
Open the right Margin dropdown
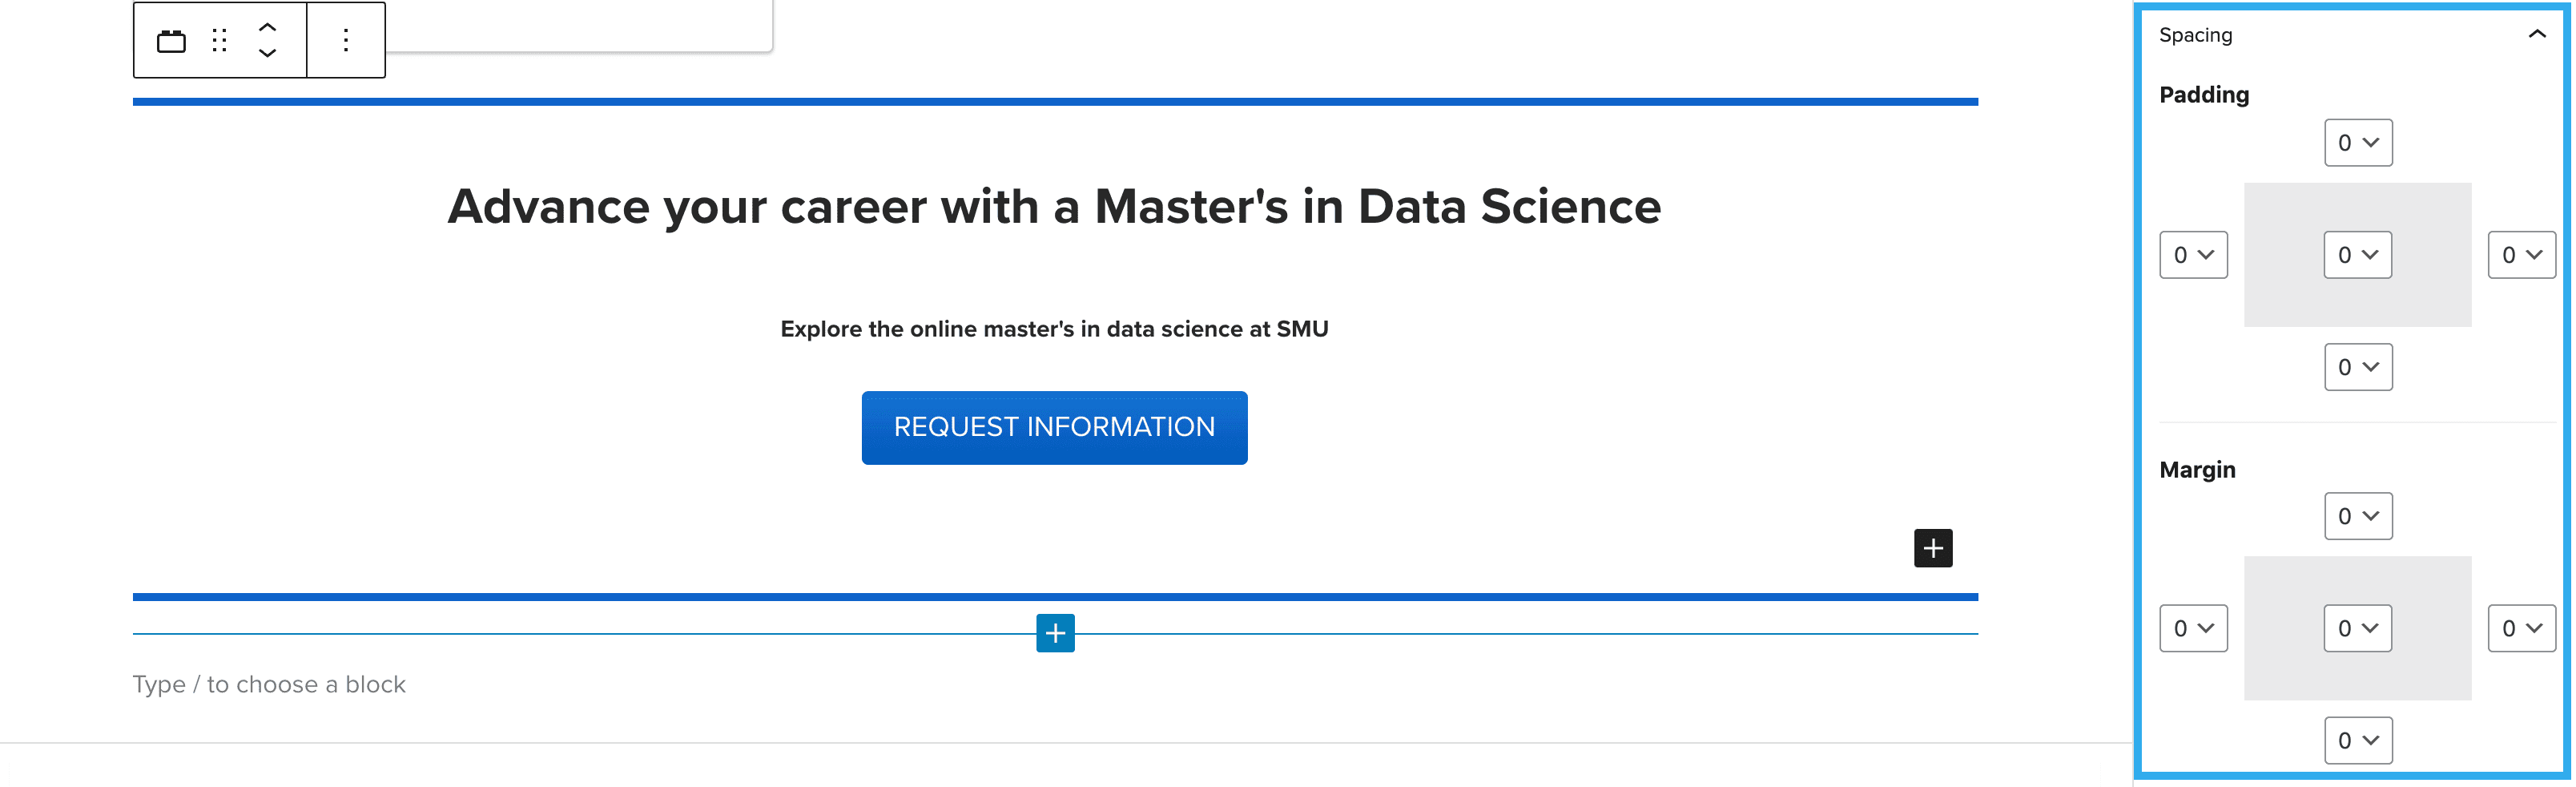(x=2521, y=628)
